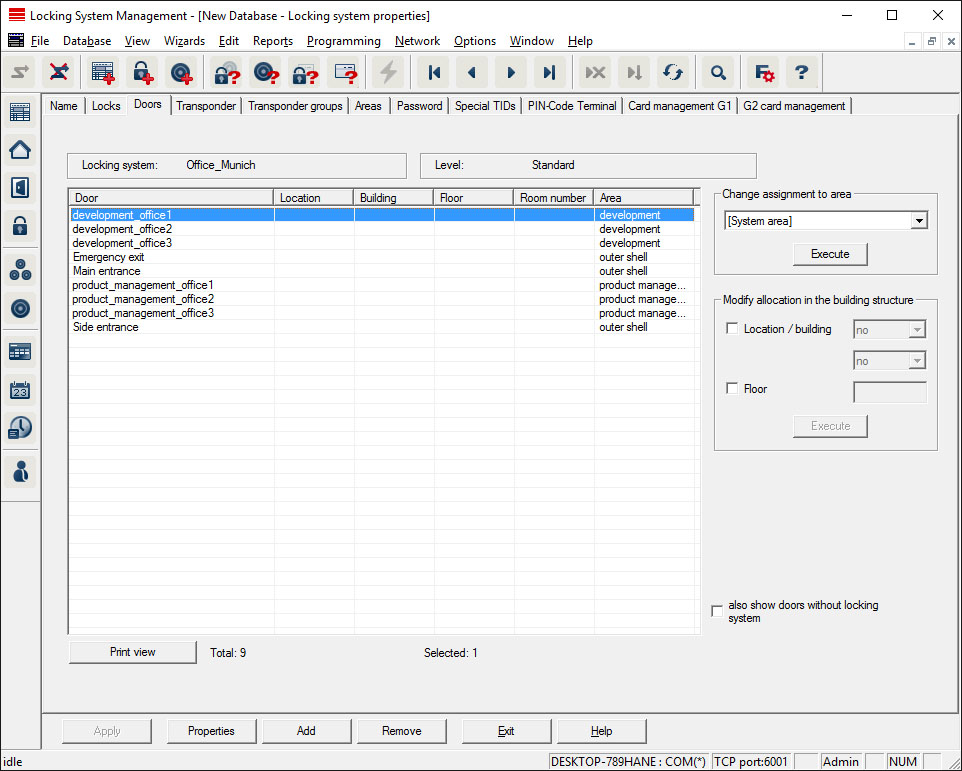Click the add new lock toolbar icon
The image size is (962, 771).
pyautogui.click(x=143, y=72)
